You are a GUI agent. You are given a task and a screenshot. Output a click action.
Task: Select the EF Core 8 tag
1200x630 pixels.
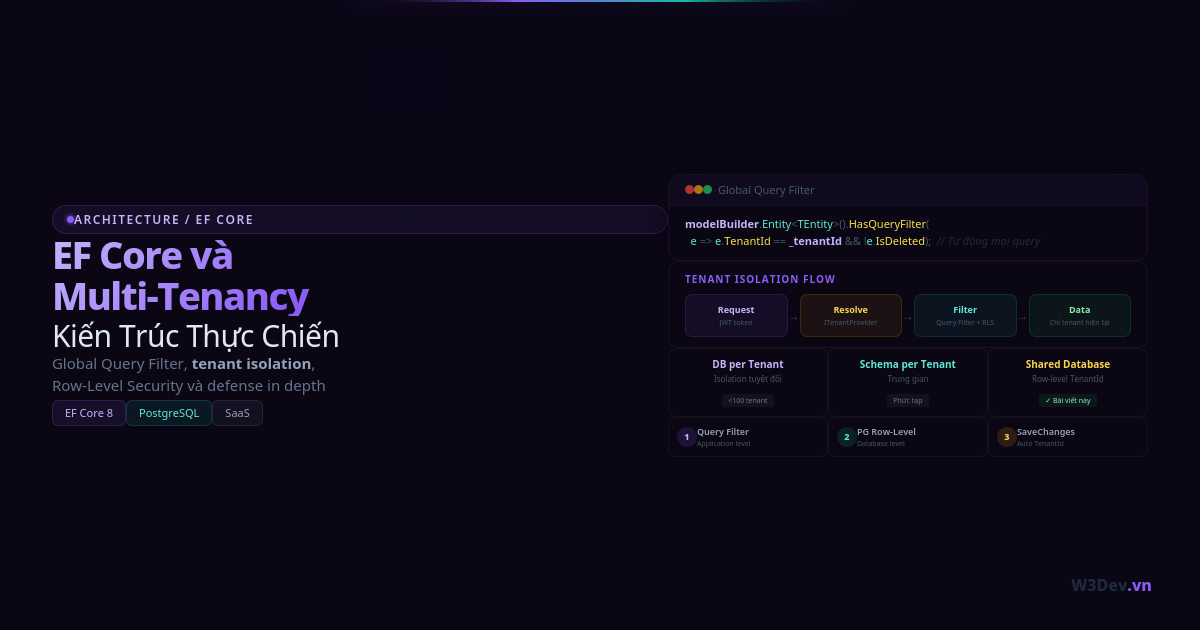pos(89,413)
